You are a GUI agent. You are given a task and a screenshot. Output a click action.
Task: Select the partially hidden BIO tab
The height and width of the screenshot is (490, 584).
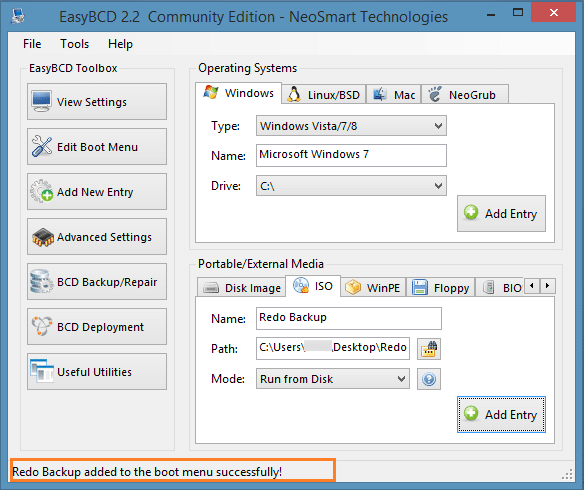tap(500, 287)
